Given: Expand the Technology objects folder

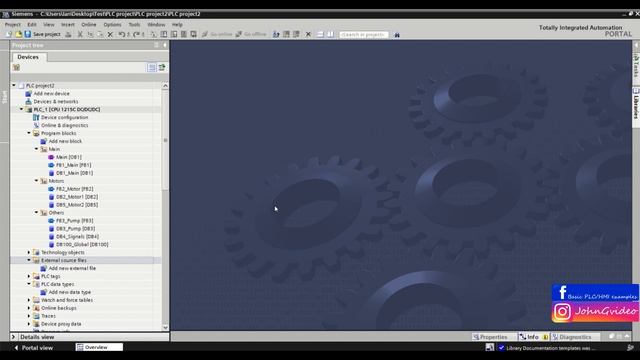Looking at the screenshot, I should 29,253.
